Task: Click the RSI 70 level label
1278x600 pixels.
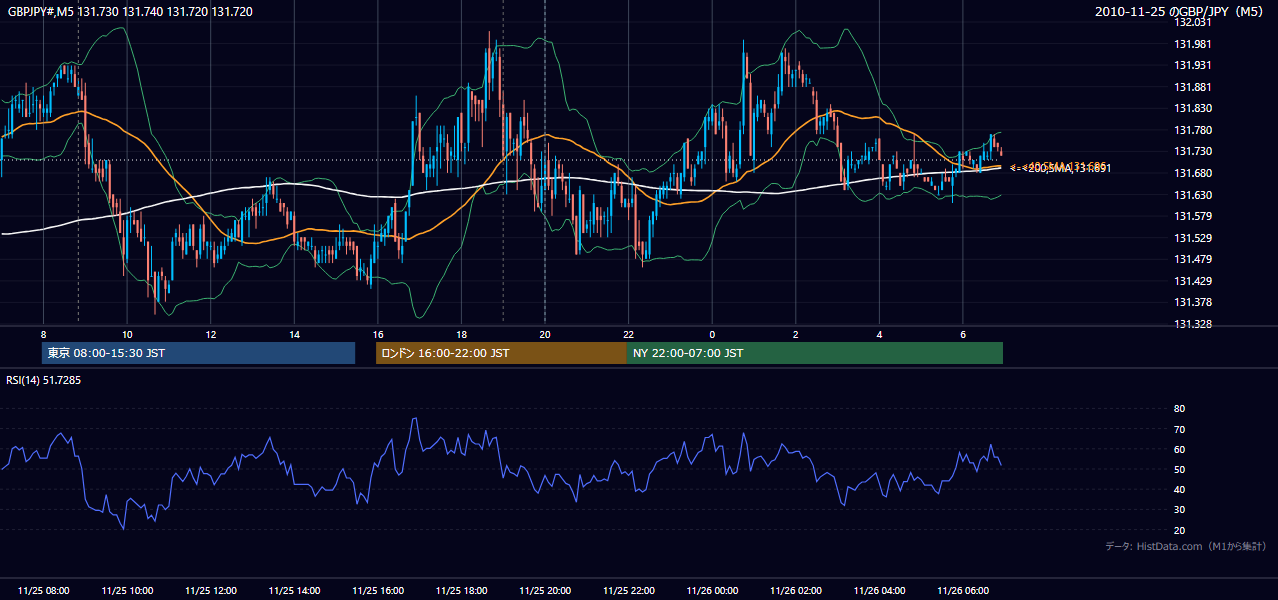Action: 1179,429
